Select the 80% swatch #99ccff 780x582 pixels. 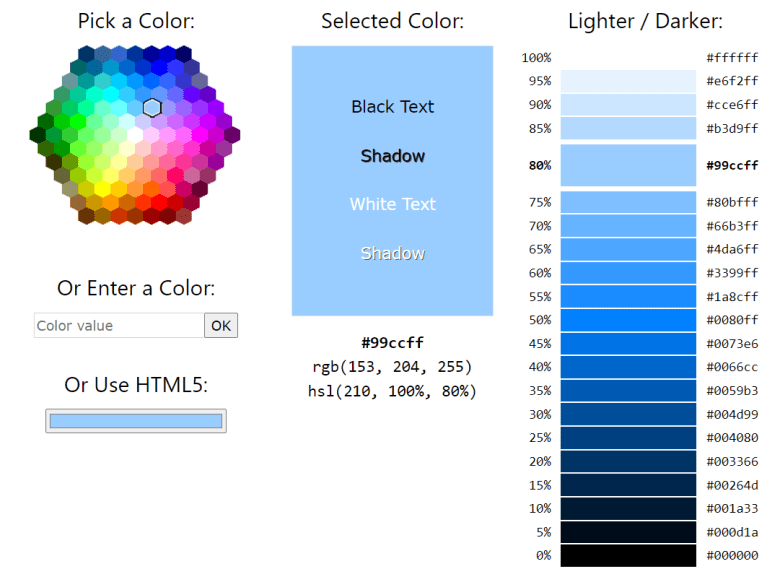[x=628, y=165]
